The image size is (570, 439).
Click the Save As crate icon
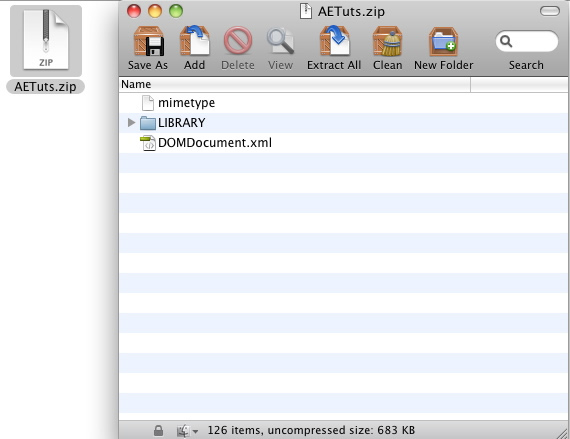[148, 41]
